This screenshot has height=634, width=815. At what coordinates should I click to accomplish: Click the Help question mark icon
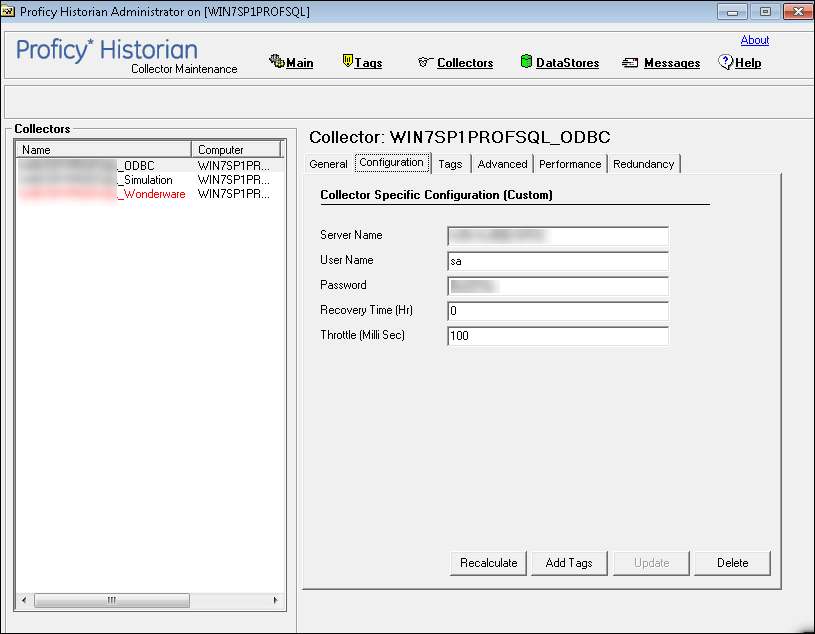point(725,62)
